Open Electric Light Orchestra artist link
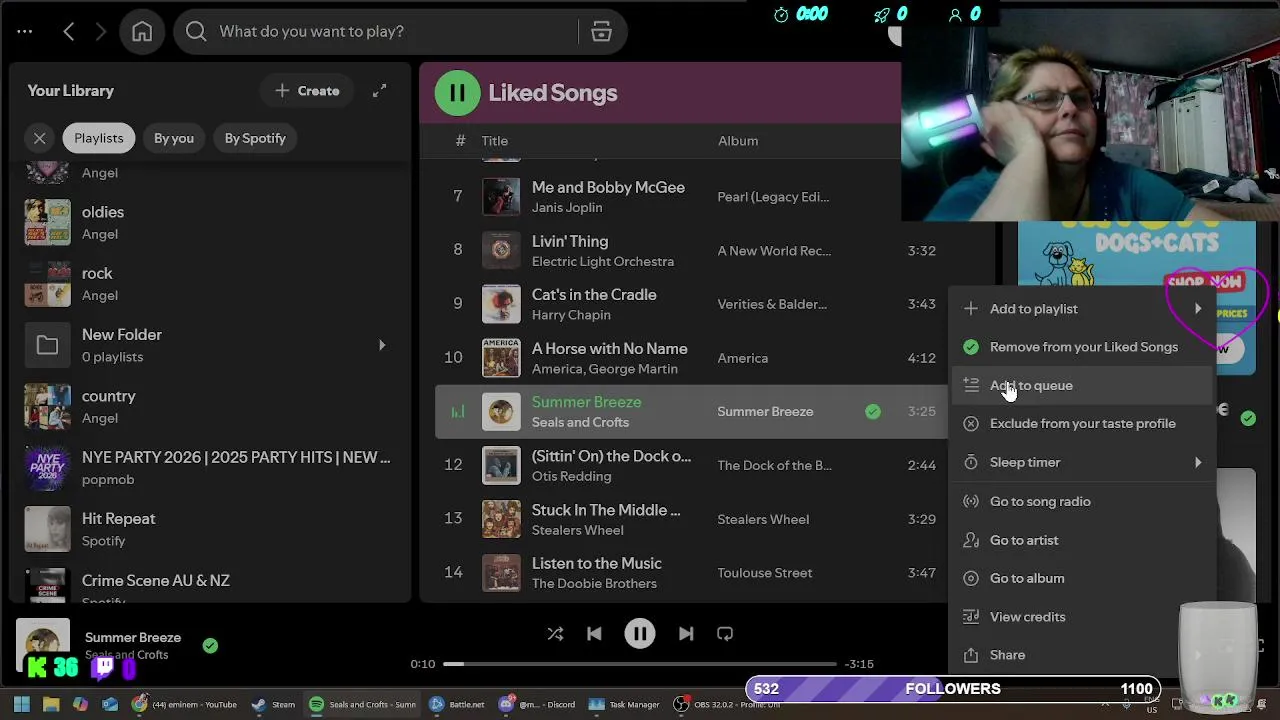1280x720 pixels. [603, 262]
